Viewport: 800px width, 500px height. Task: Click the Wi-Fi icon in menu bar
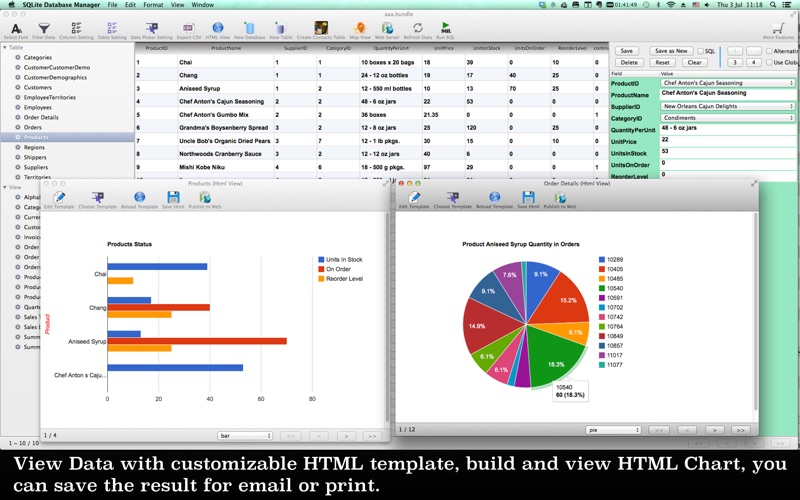(670, 5)
